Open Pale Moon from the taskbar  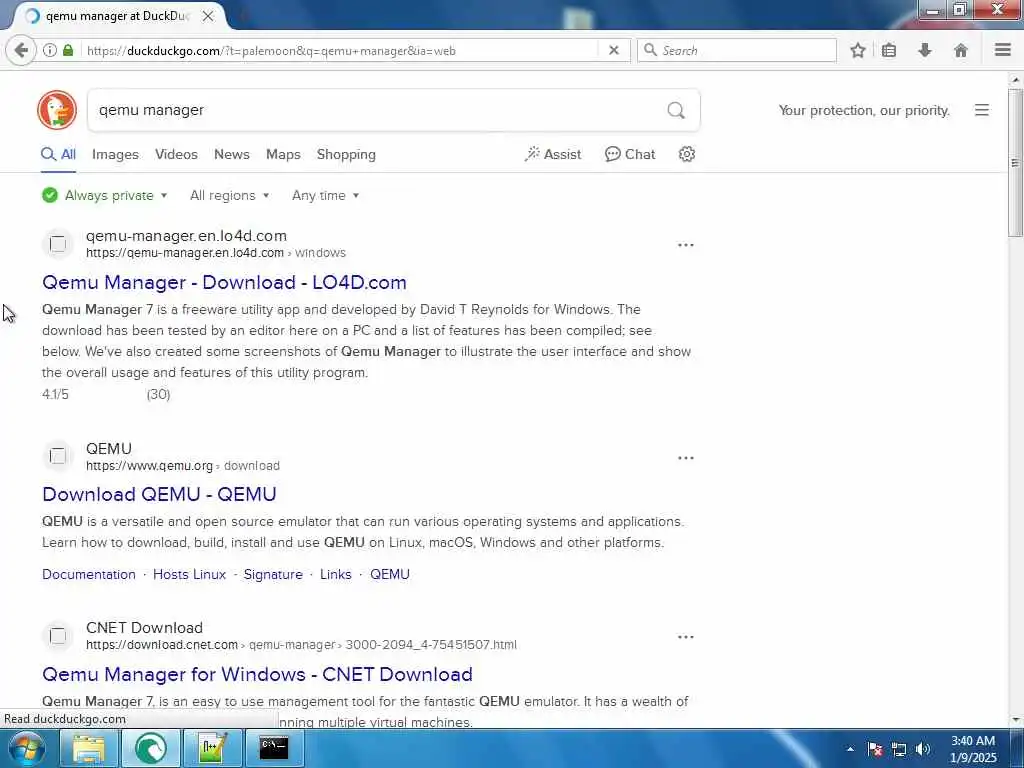(x=151, y=748)
